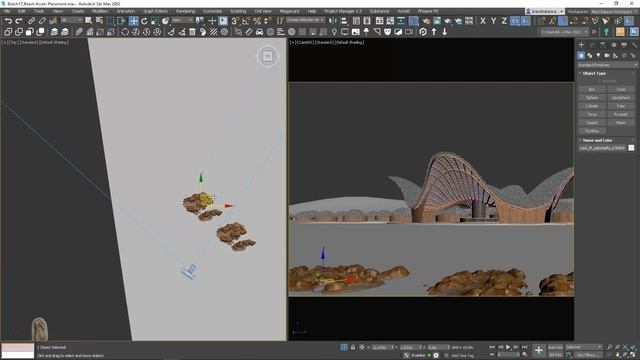The width and height of the screenshot is (640, 360).
Task: Restrict movement to Y axis
Action: click(x=493, y=21)
